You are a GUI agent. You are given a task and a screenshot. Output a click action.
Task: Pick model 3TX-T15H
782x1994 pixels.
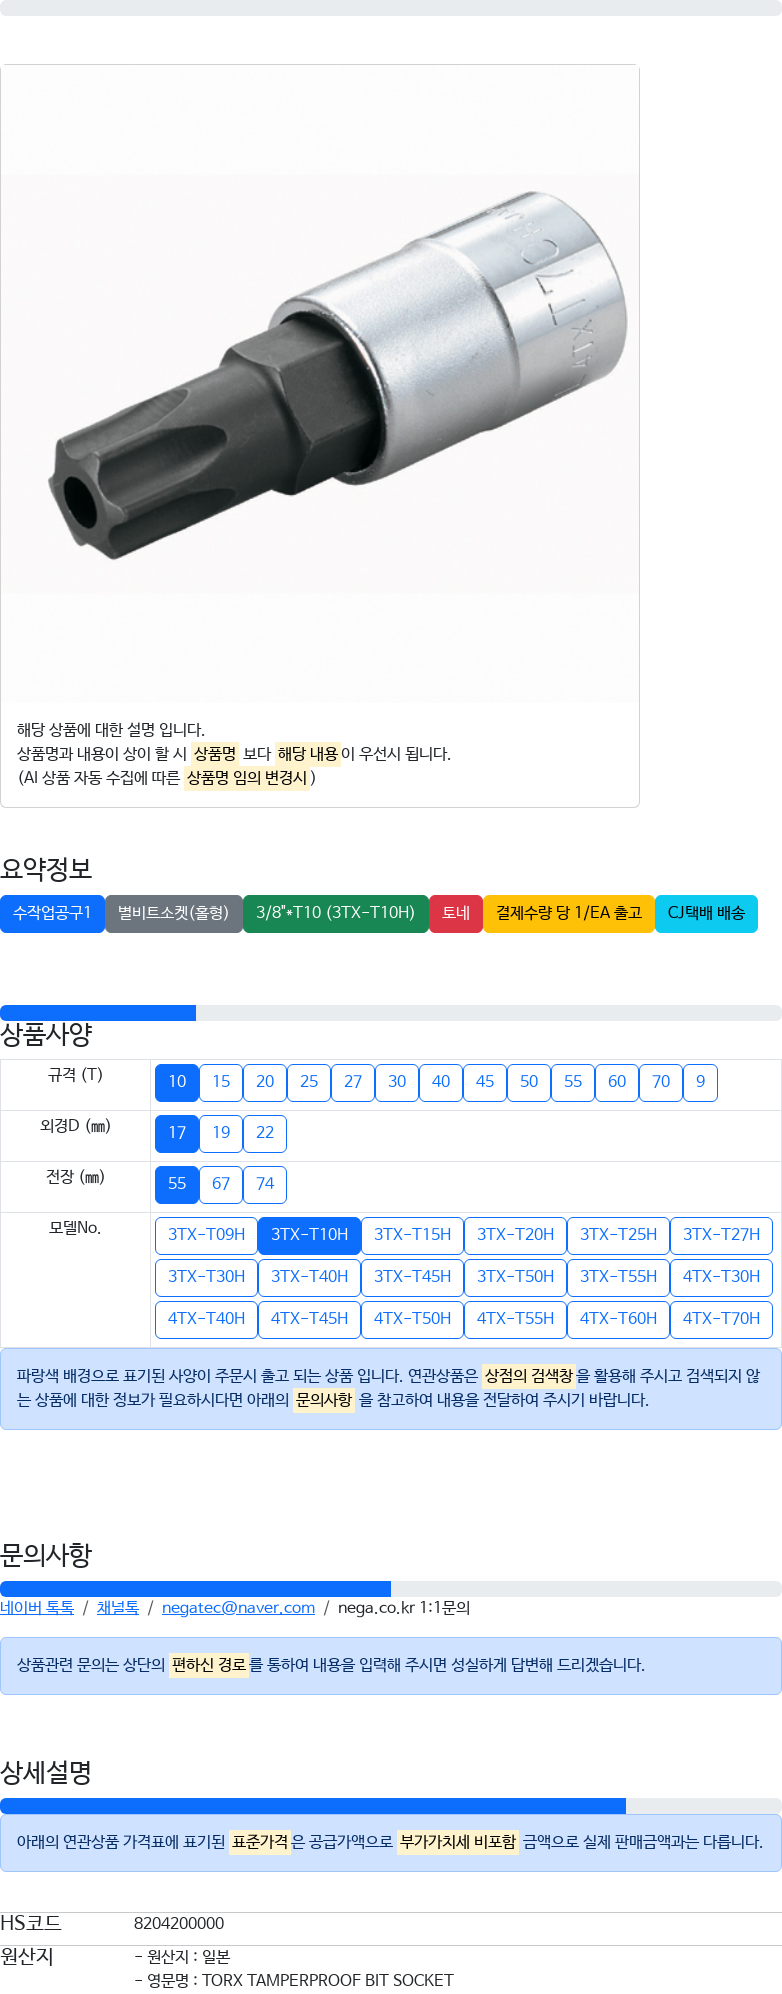coord(412,1235)
